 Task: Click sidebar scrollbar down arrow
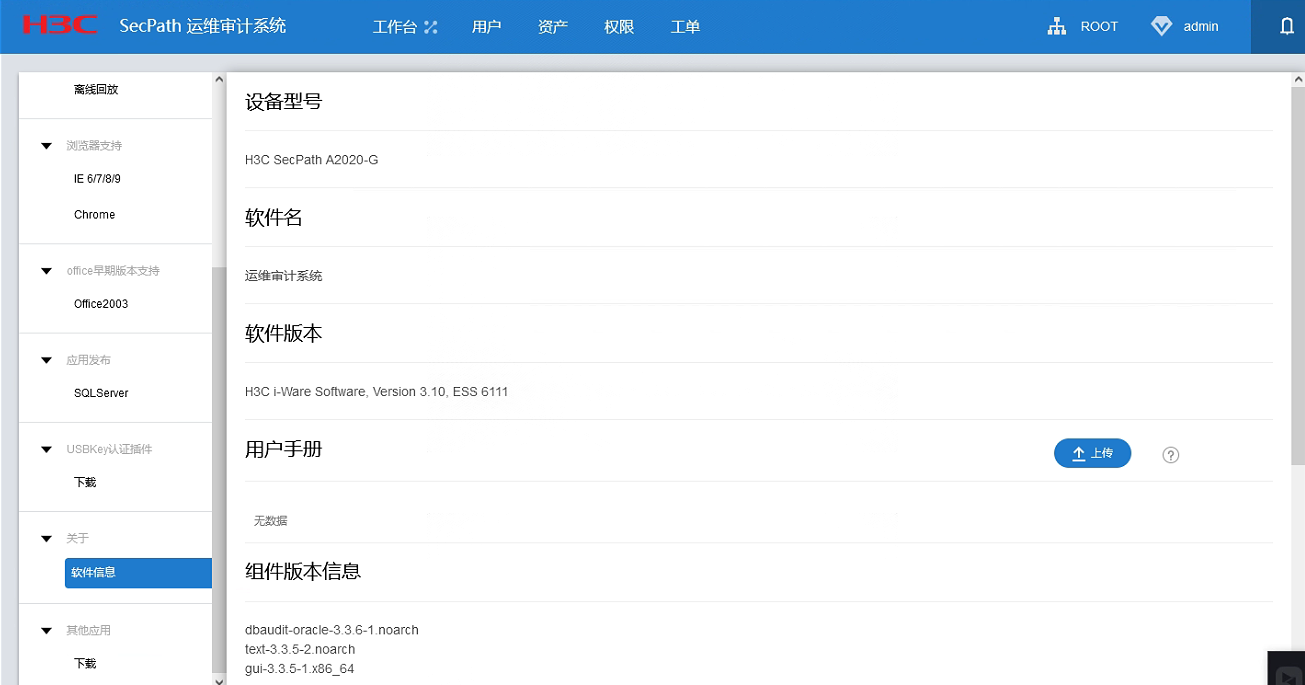click(x=219, y=679)
